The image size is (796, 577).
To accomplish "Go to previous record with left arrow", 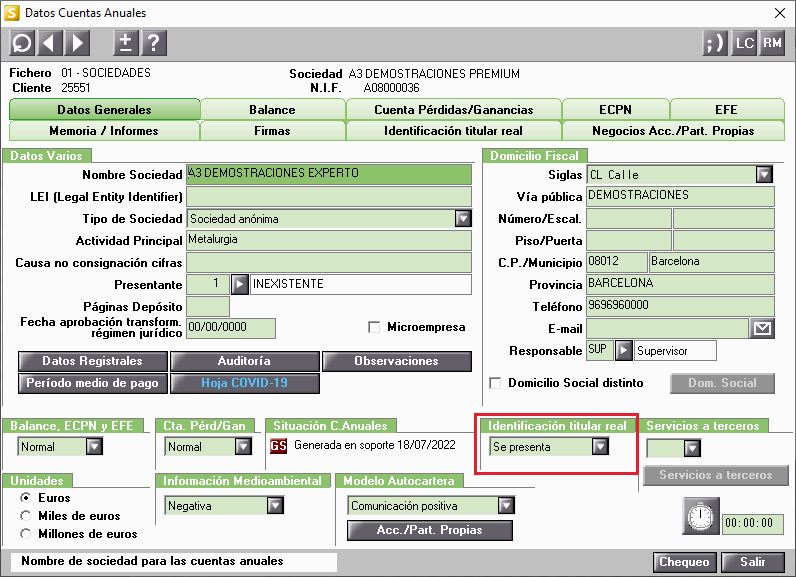I will 50,43.
